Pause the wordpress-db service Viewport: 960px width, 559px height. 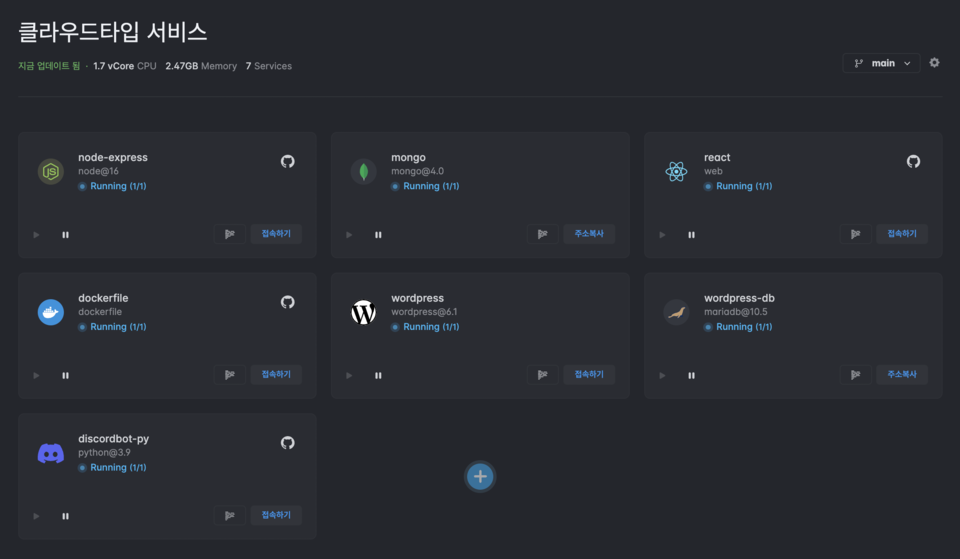[691, 376]
